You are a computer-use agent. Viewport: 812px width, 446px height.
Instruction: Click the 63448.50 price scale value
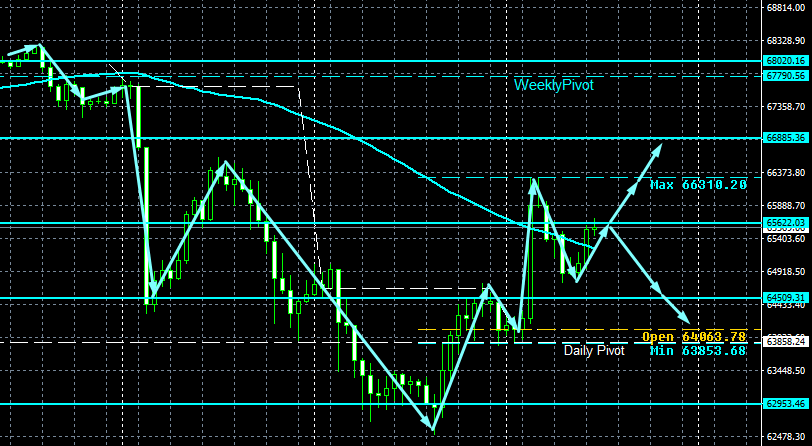(x=786, y=370)
